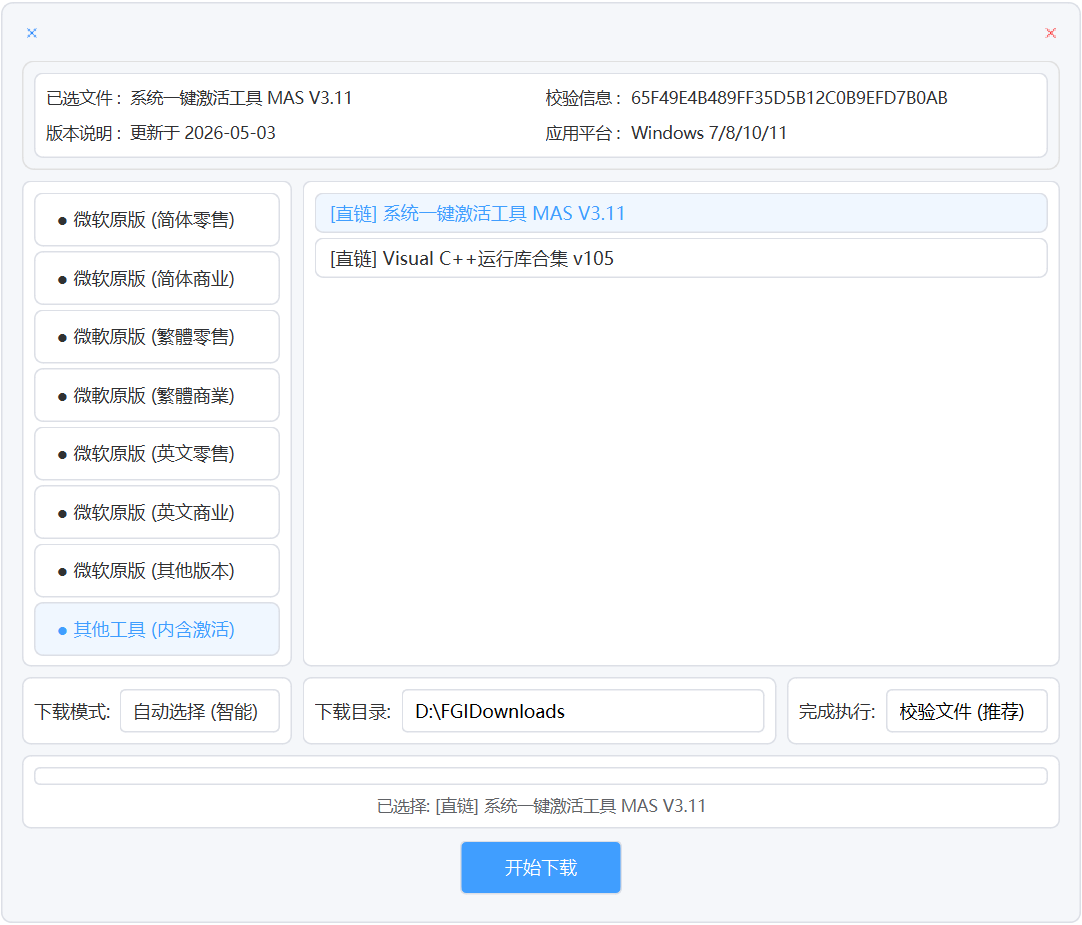Choose [直链] 系统一键激活工具 MAS V3.11 item
Image resolution: width=1082 pixels, height=925 pixels.
pyautogui.click(x=681, y=213)
